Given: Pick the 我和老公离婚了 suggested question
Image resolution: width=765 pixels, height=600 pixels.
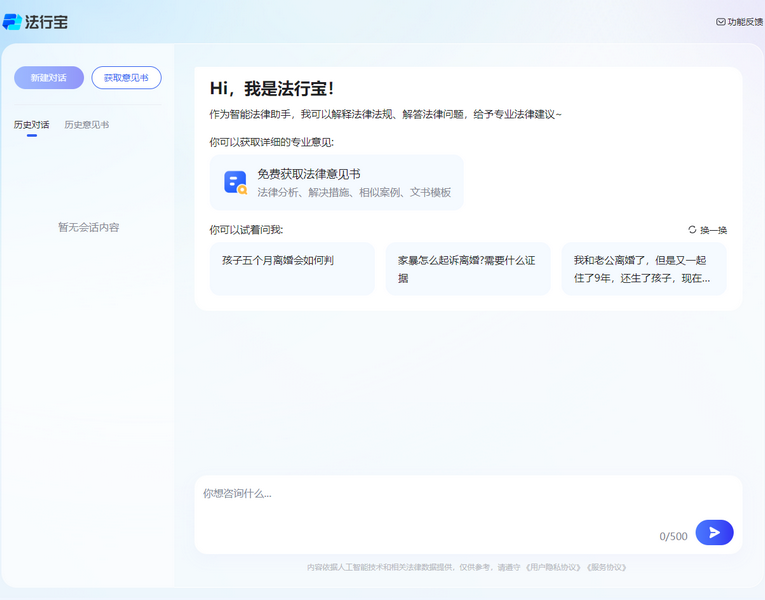Looking at the screenshot, I should click(x=643, y=268).
